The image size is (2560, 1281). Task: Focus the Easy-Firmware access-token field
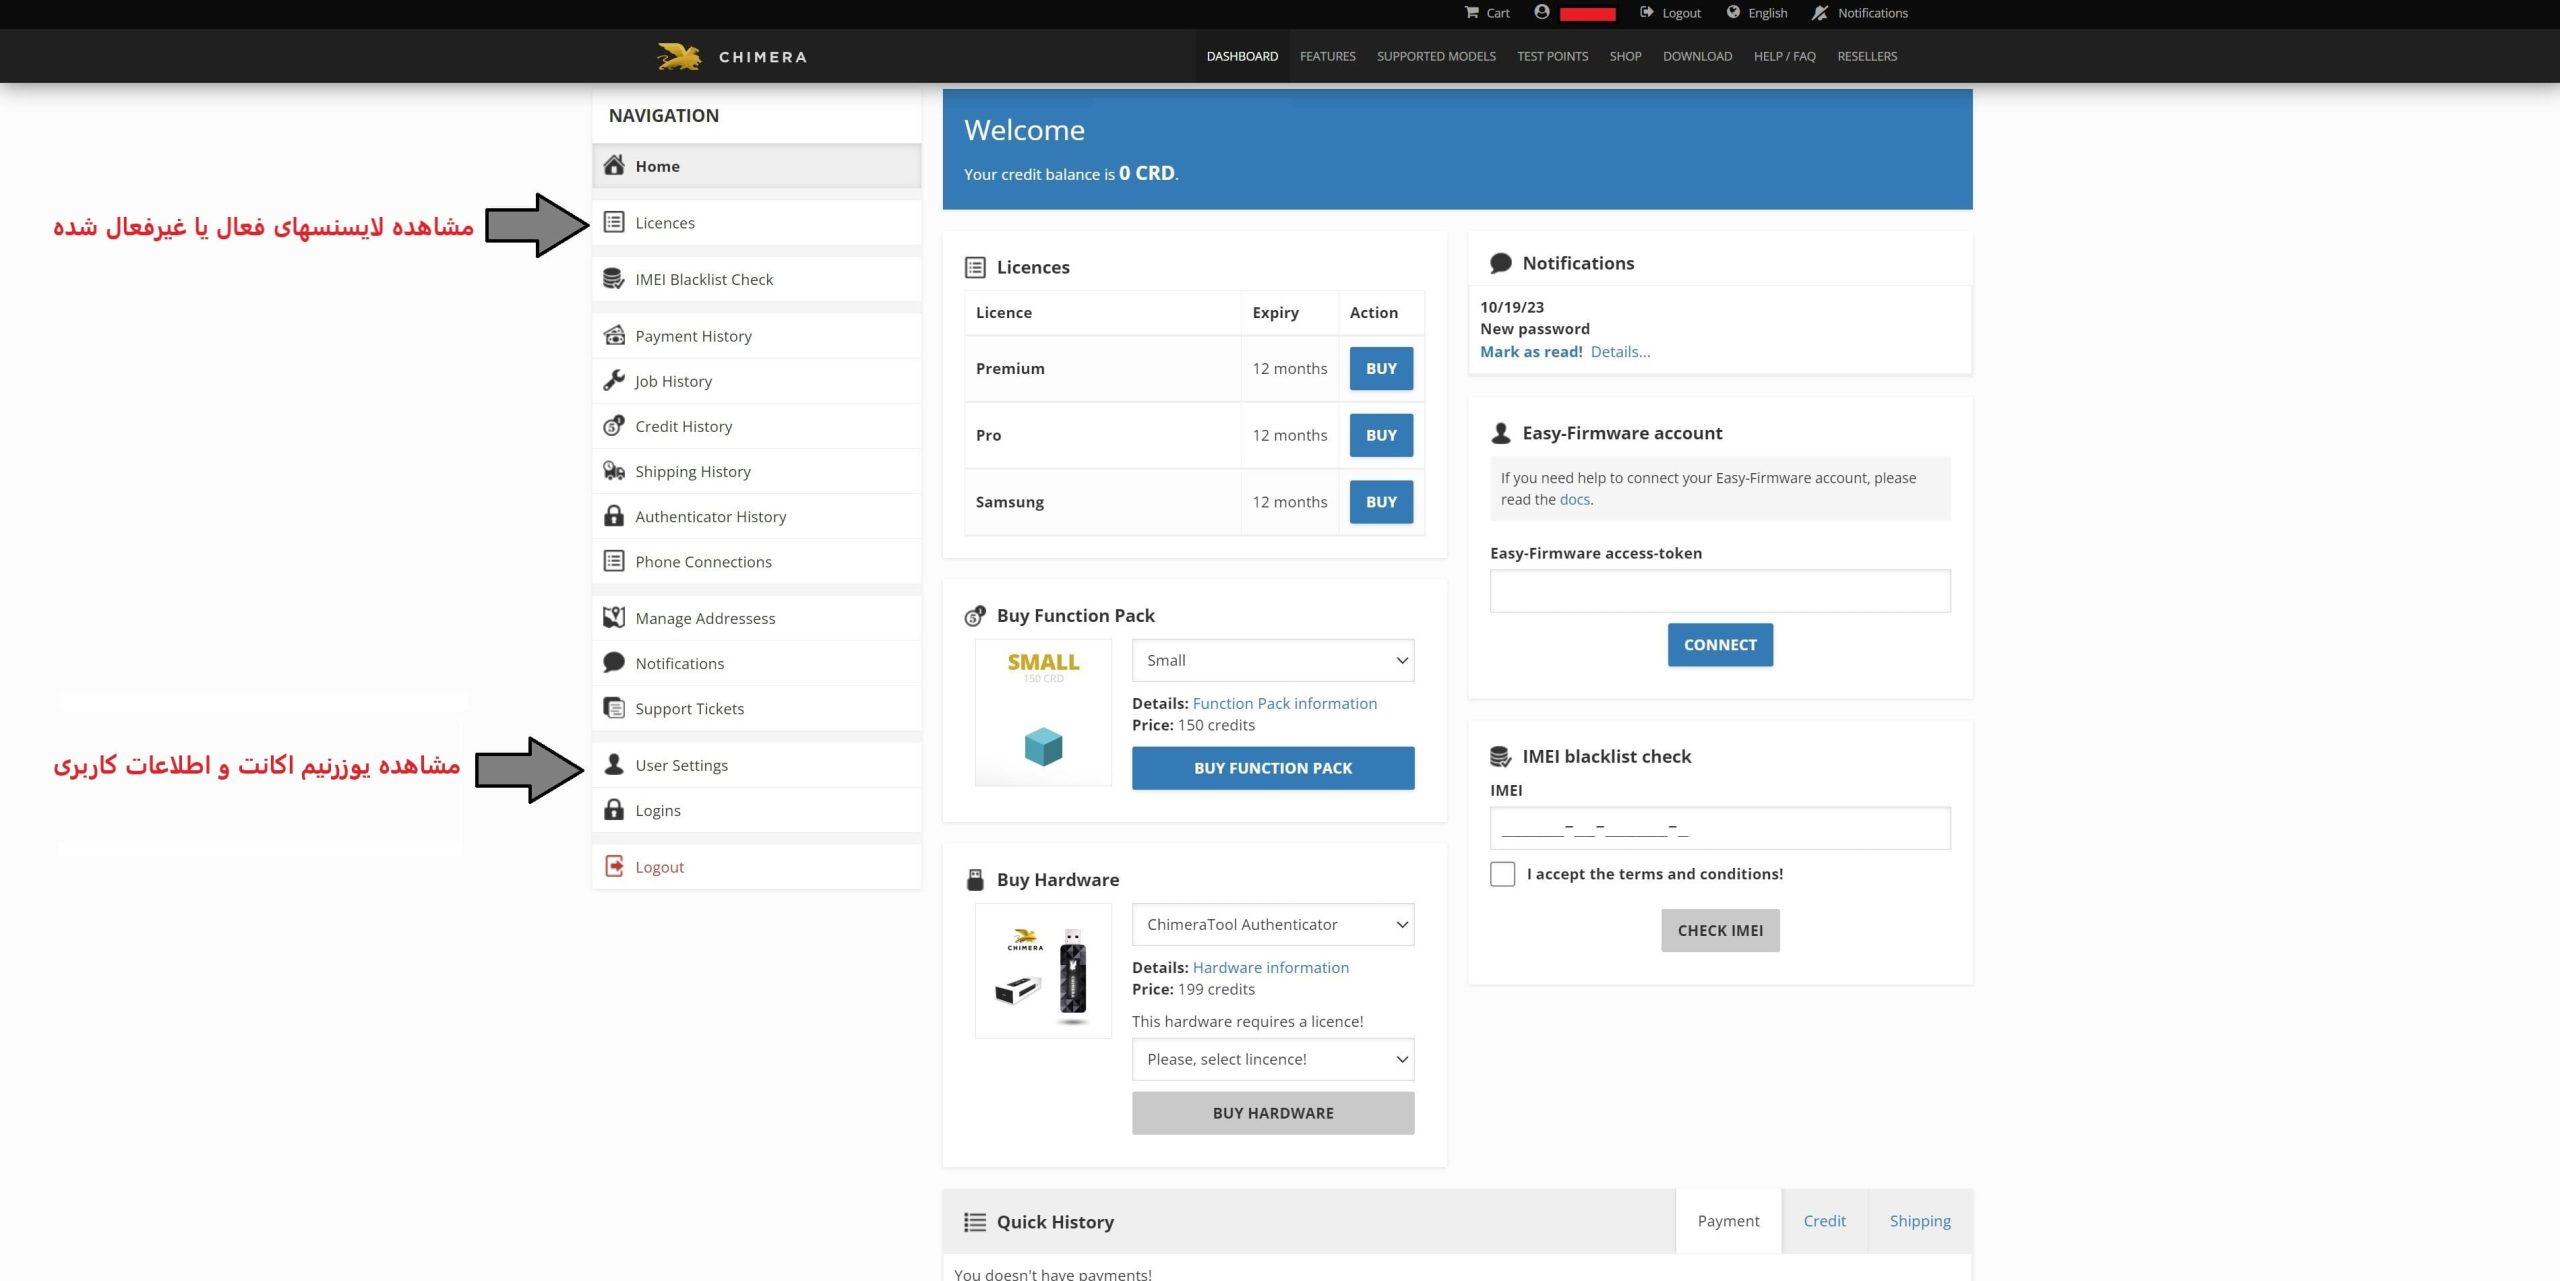[1720, 591]
